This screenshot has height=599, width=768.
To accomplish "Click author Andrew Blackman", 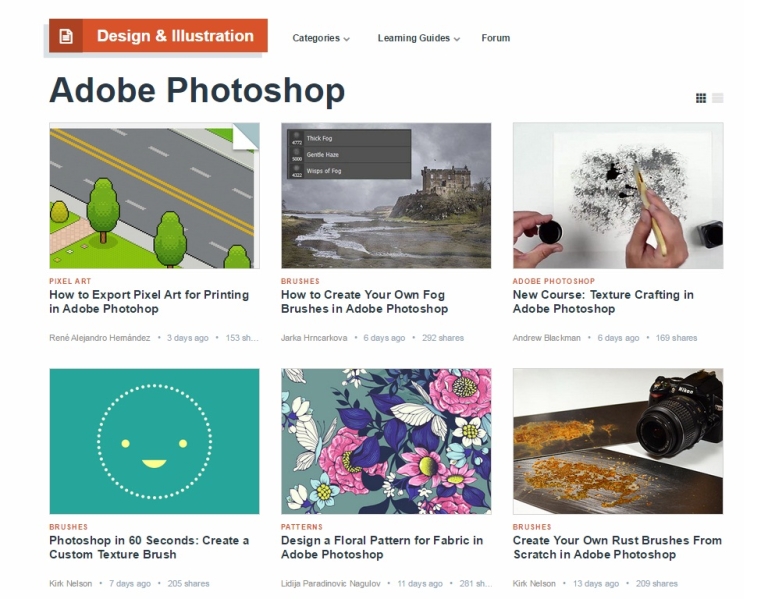I will click(x=547, y=338).
